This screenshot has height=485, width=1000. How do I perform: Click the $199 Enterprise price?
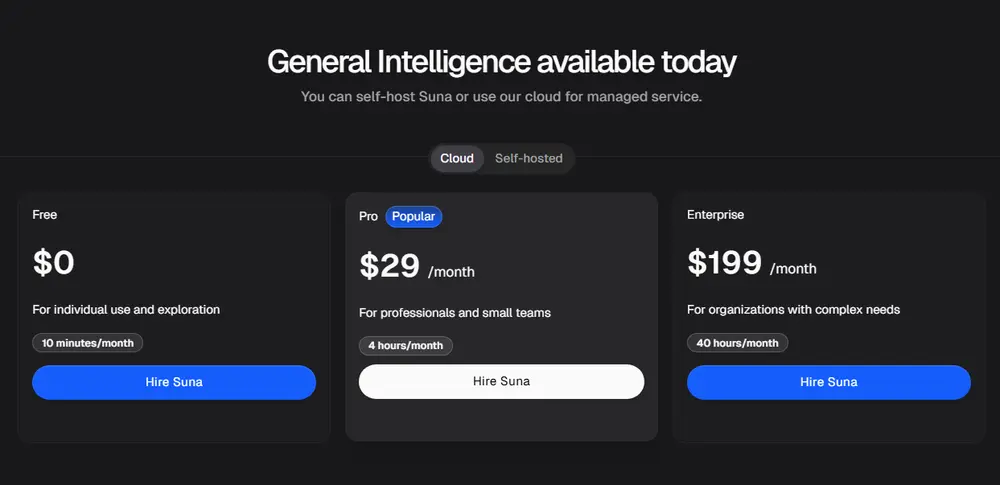point(725,263)
